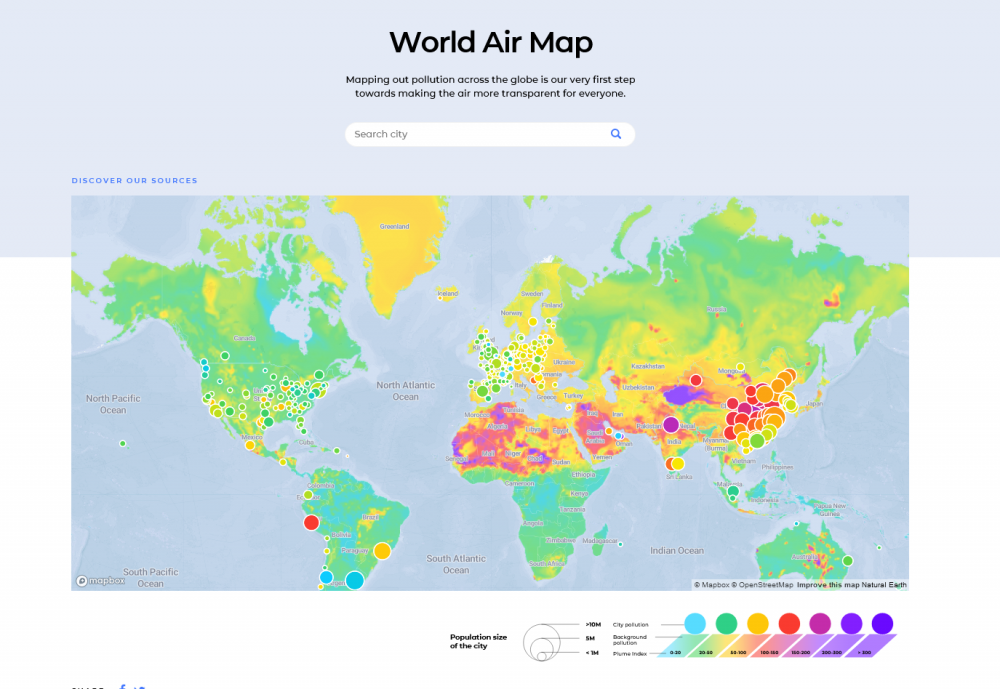Select the green city marker in eastern Australia
1000x689 pixels.
pyautogui.click(x=847, y=560)
